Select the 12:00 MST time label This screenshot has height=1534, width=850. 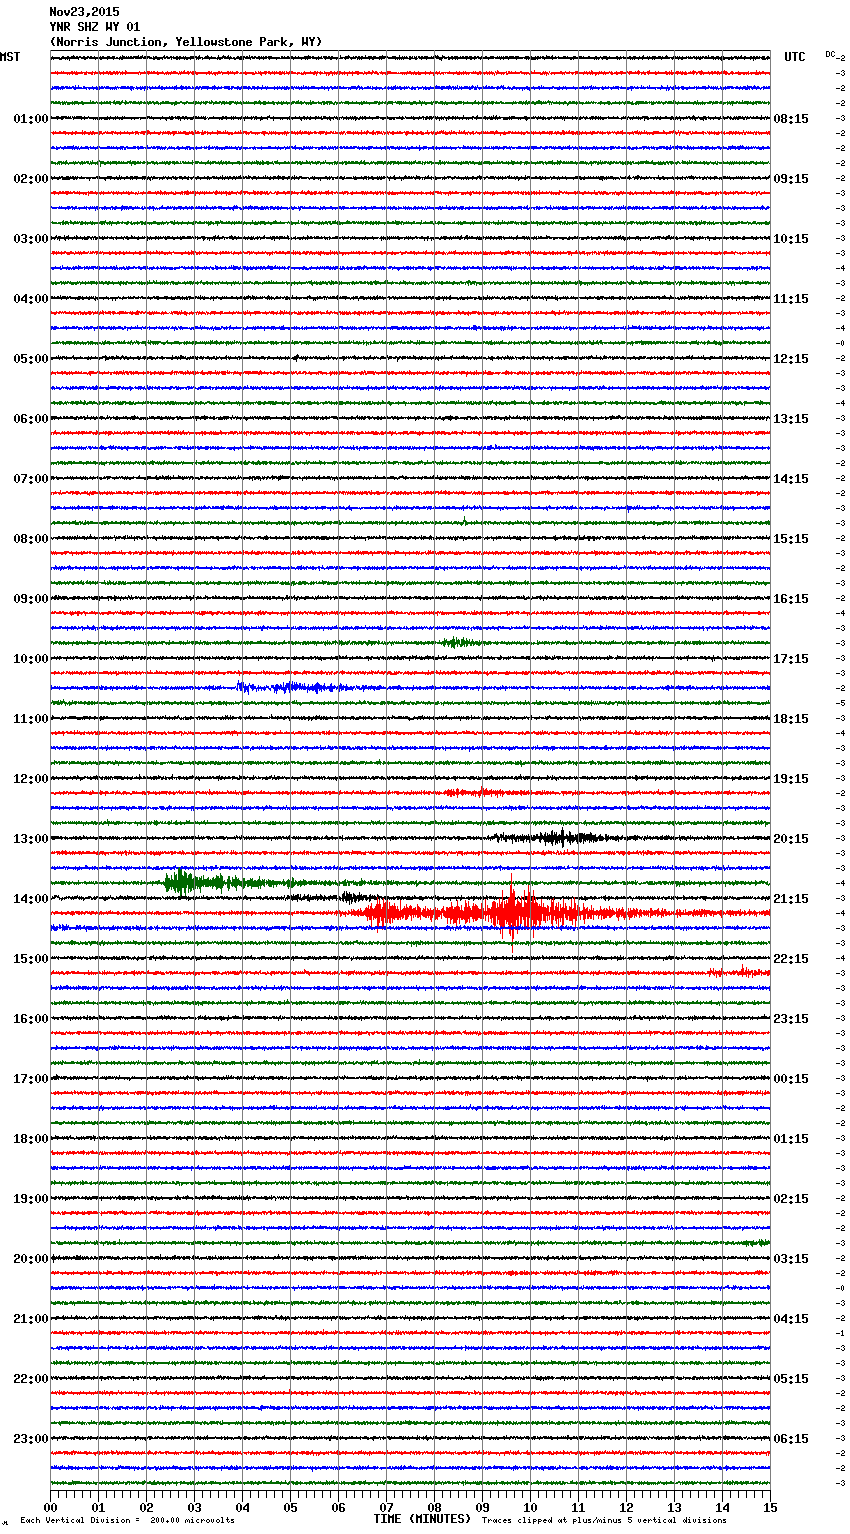[x=30, y=779]
